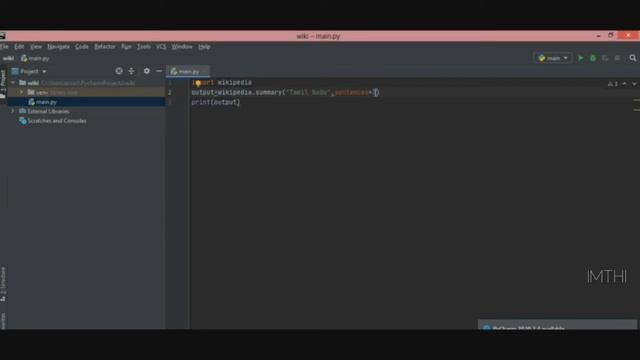The image size is (640, 360).
Task: Place cursor in print(output) line
Action: (216, 102)
